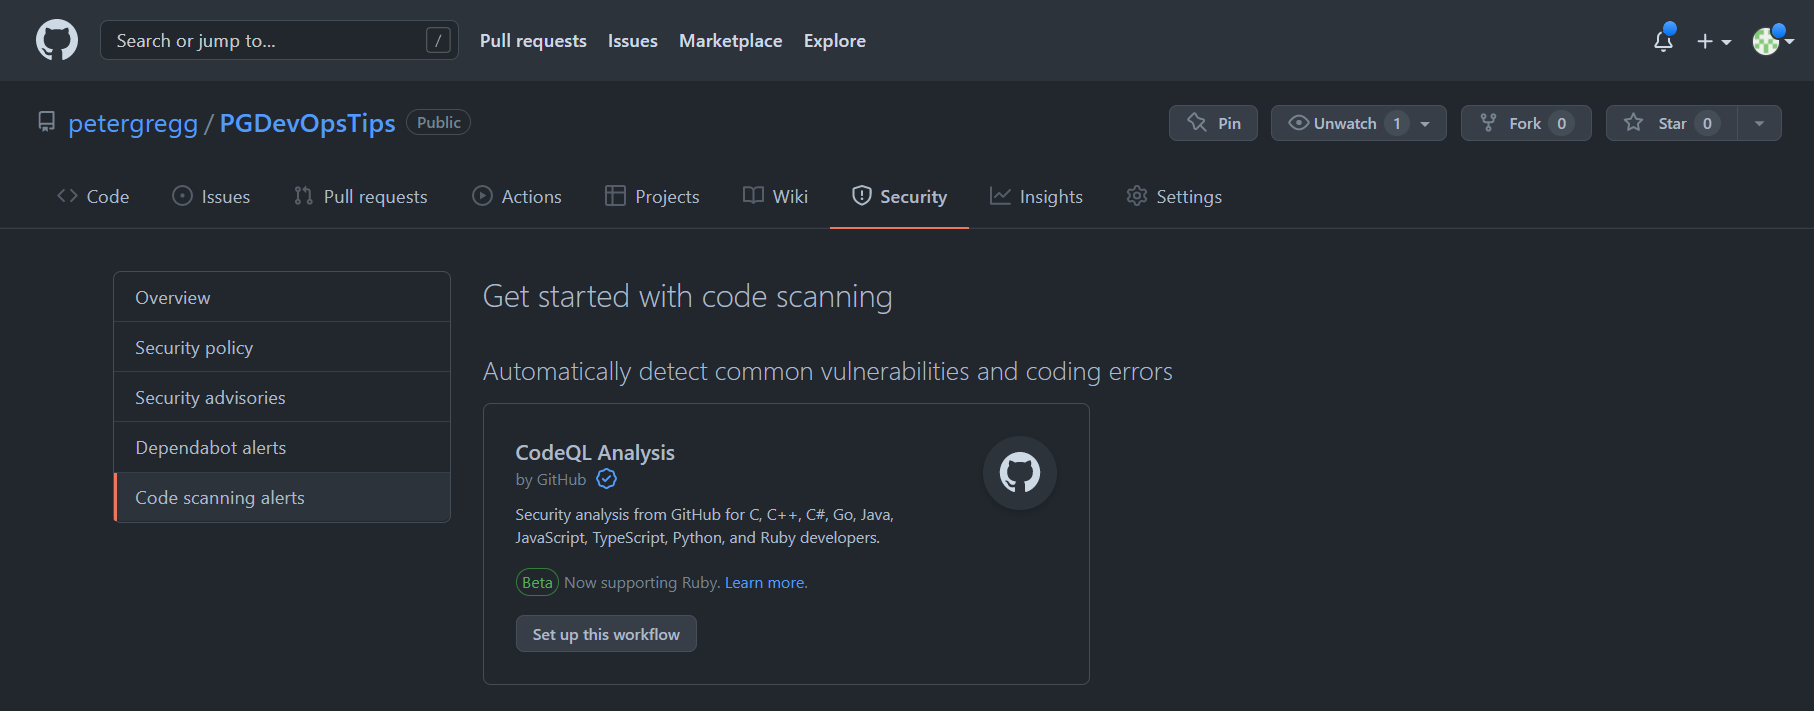Click the Pull requests branch icon
Viewport: 1814px width, 711px height.
coord(303,196)
